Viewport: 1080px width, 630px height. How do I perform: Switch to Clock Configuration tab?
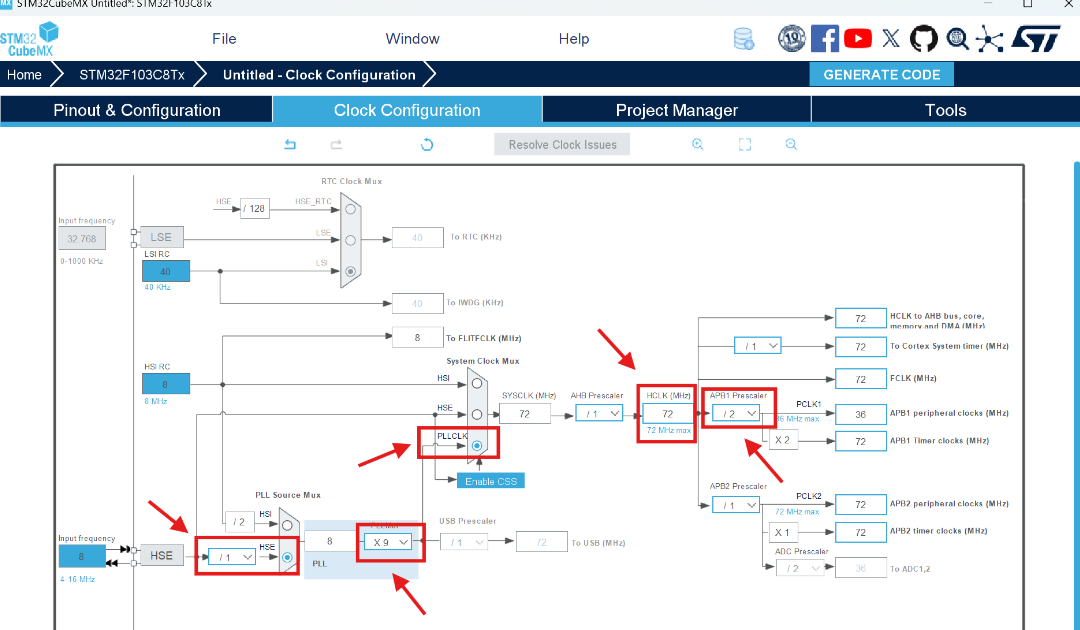pyautogui.click(x=407, y=110)
